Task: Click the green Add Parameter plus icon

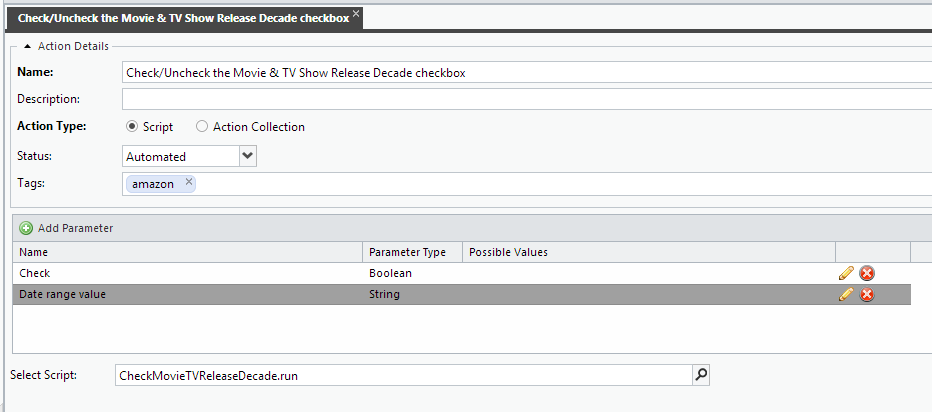Action: (26, 228)
